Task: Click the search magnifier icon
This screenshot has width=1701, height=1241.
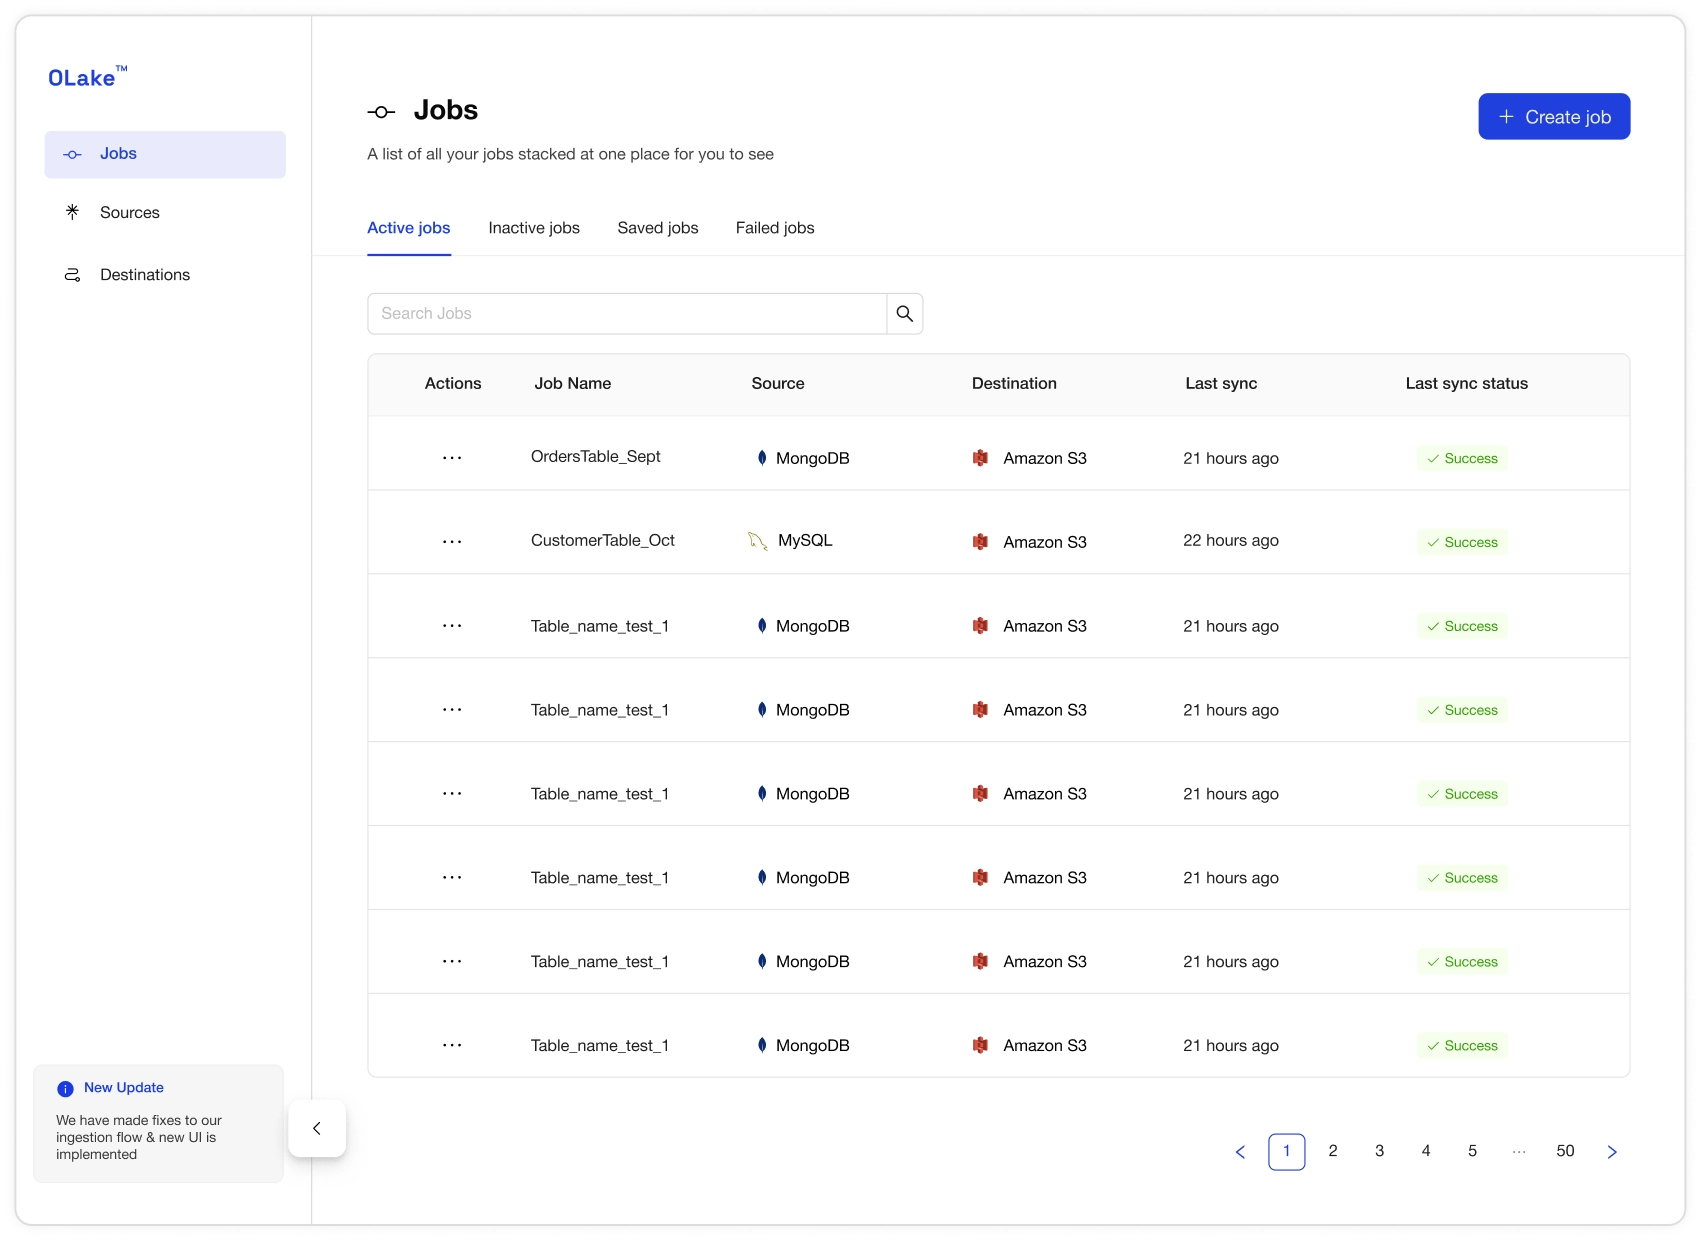Action: point(904,313)
